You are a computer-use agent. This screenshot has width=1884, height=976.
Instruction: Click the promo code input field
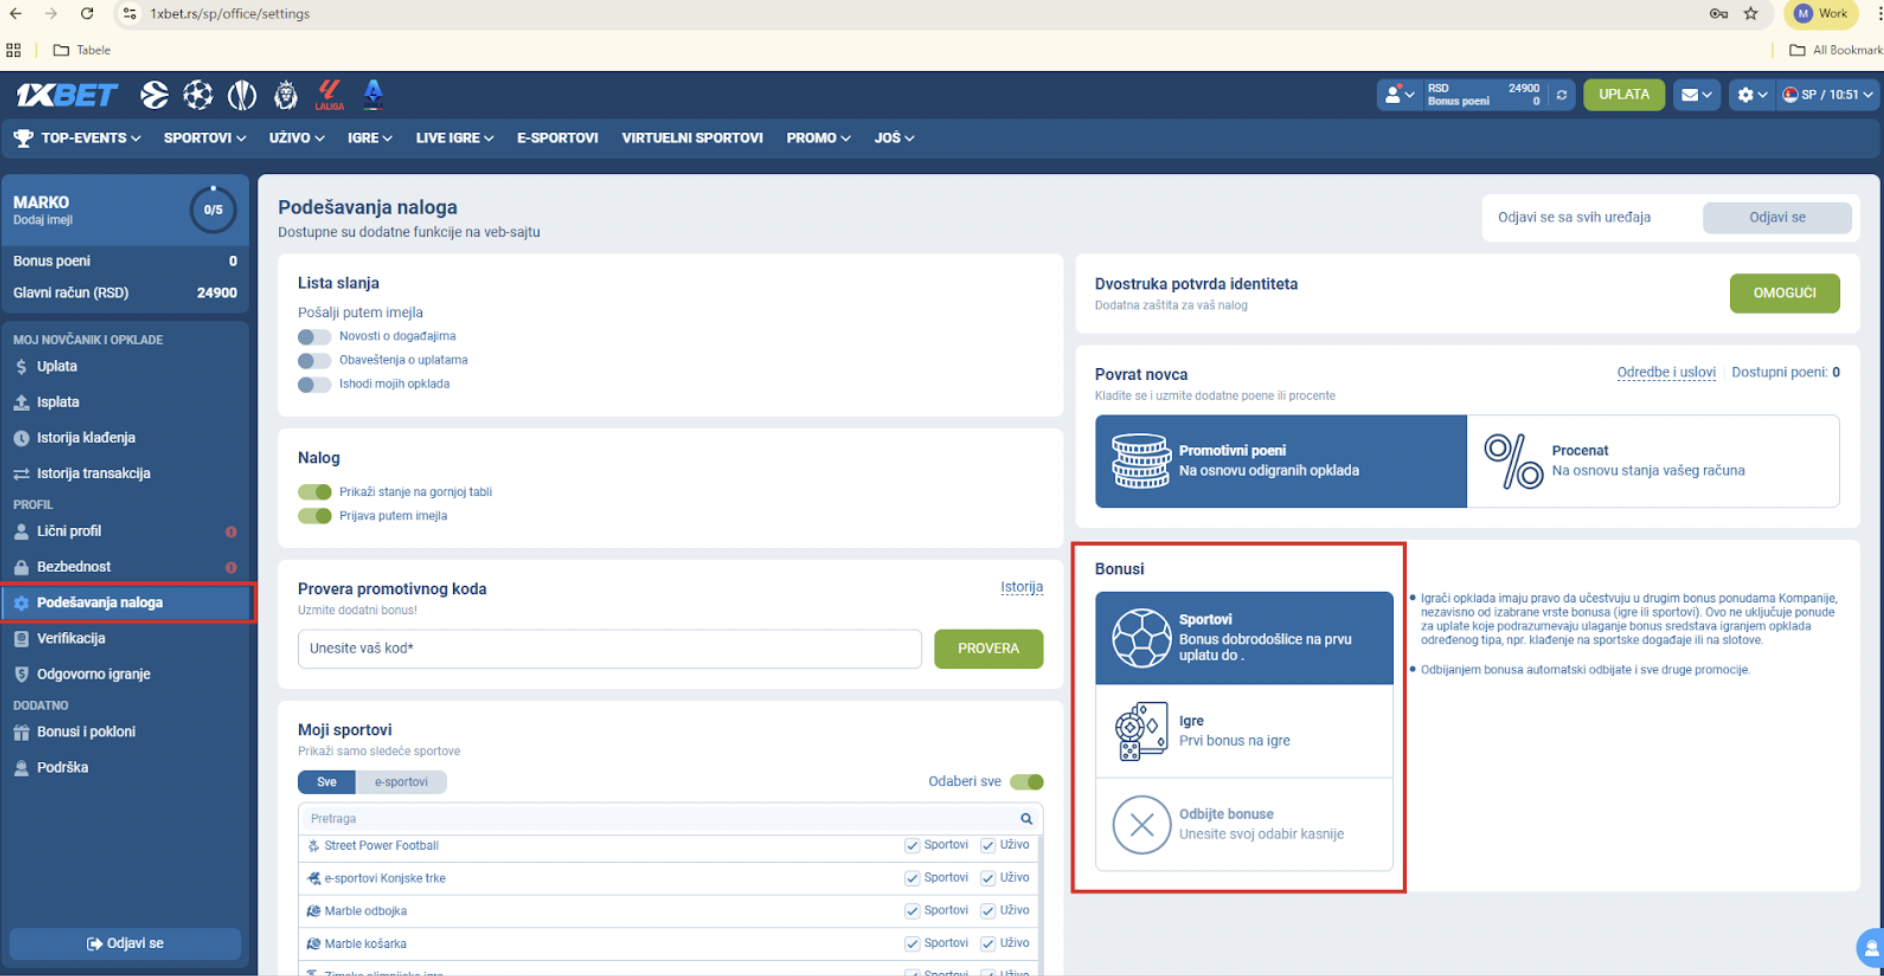click(x=609, y=649)
